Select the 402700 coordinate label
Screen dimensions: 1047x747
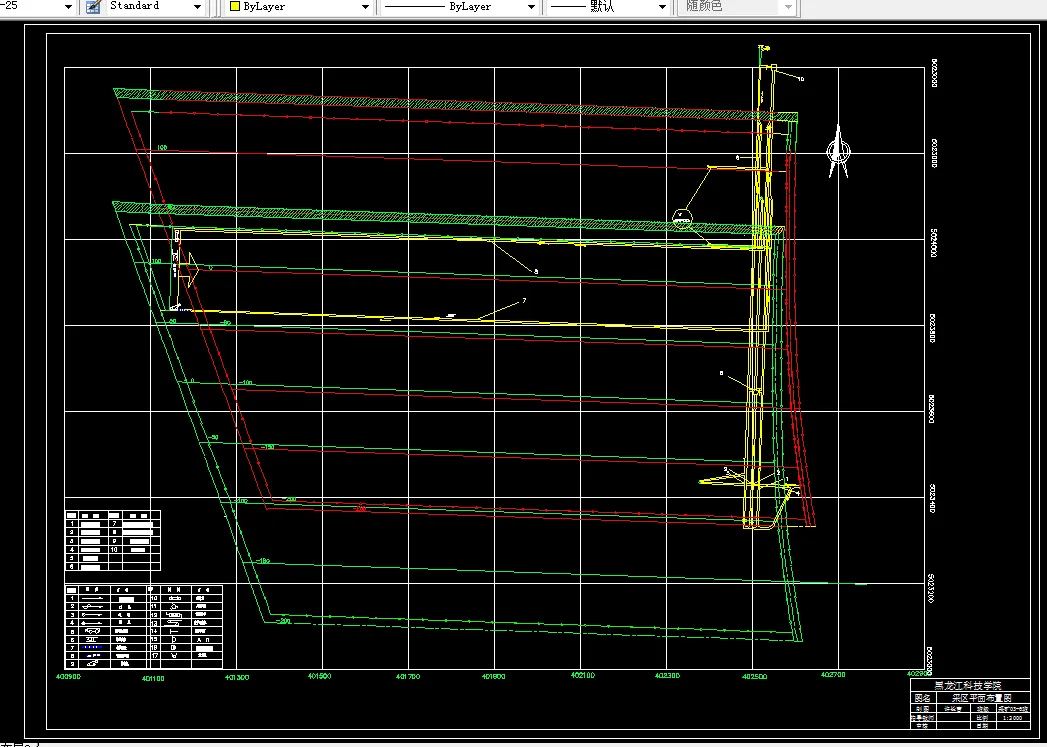pos(832,675)
